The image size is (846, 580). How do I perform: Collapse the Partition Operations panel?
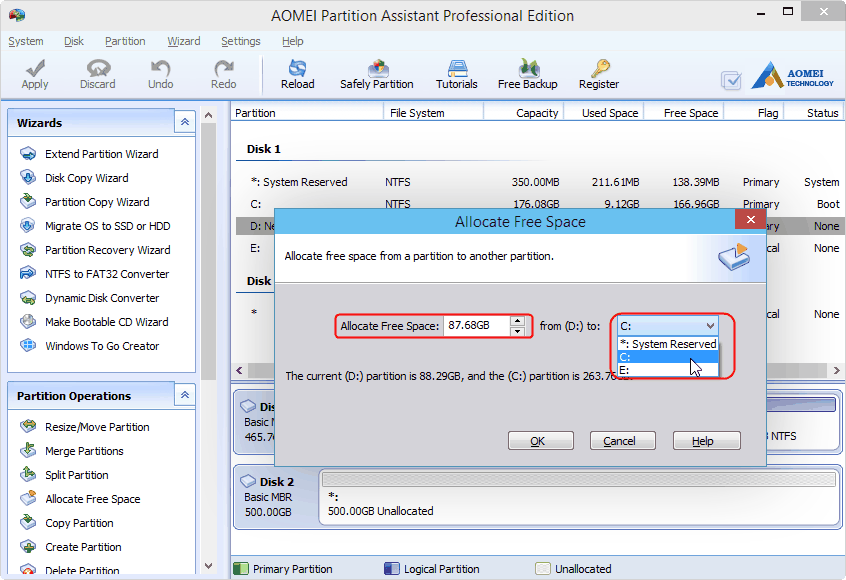(185, 395)
